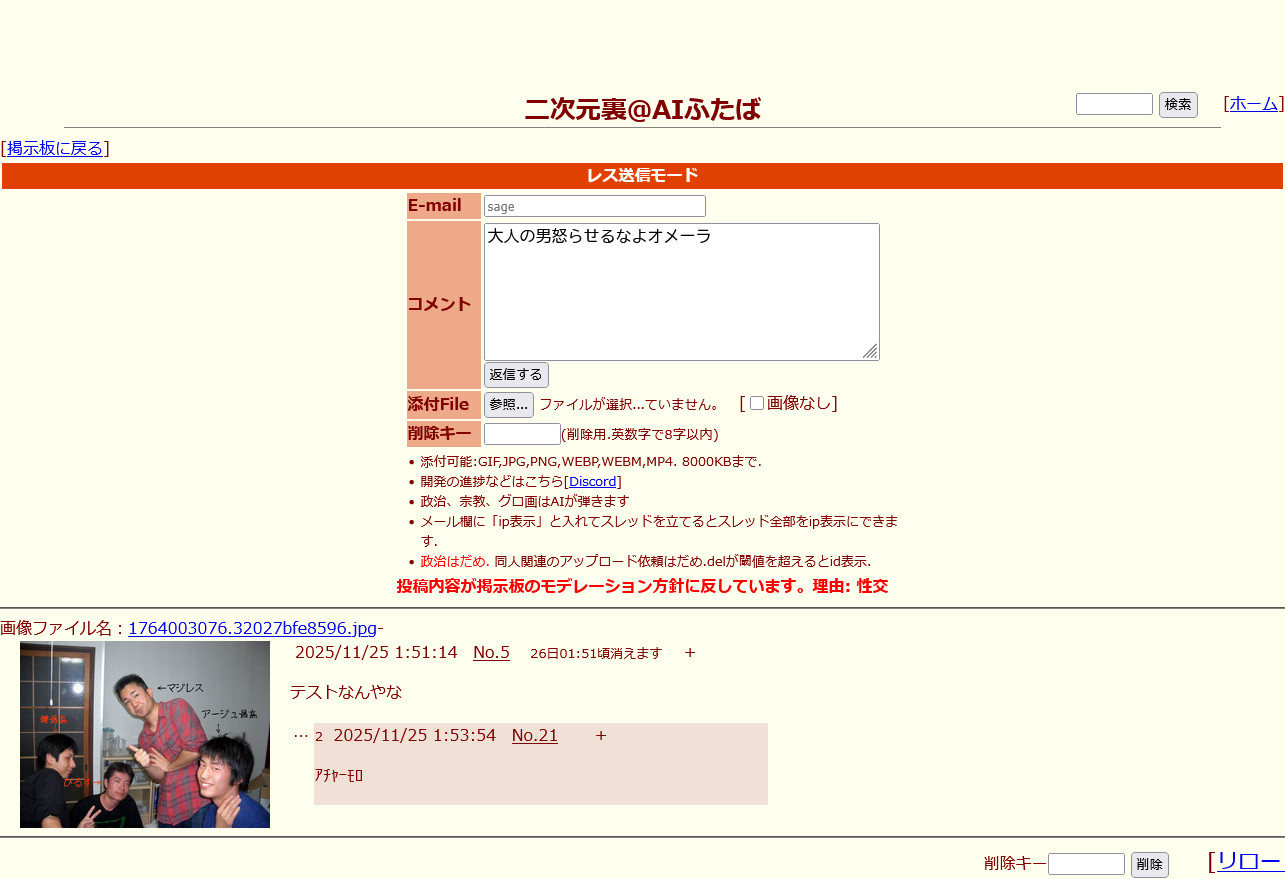The height and width of the screenshot is (879, 1285).
Task: Grab the comment box resize handle
Action: 870,351
